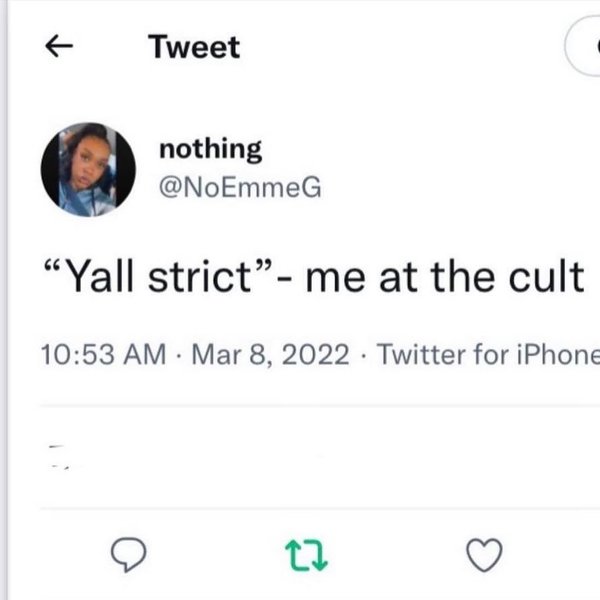Click the quoted phrase "Yall strict"
Image resolution: width=600 pixels, height=600 pixels.
coord(162,275)
